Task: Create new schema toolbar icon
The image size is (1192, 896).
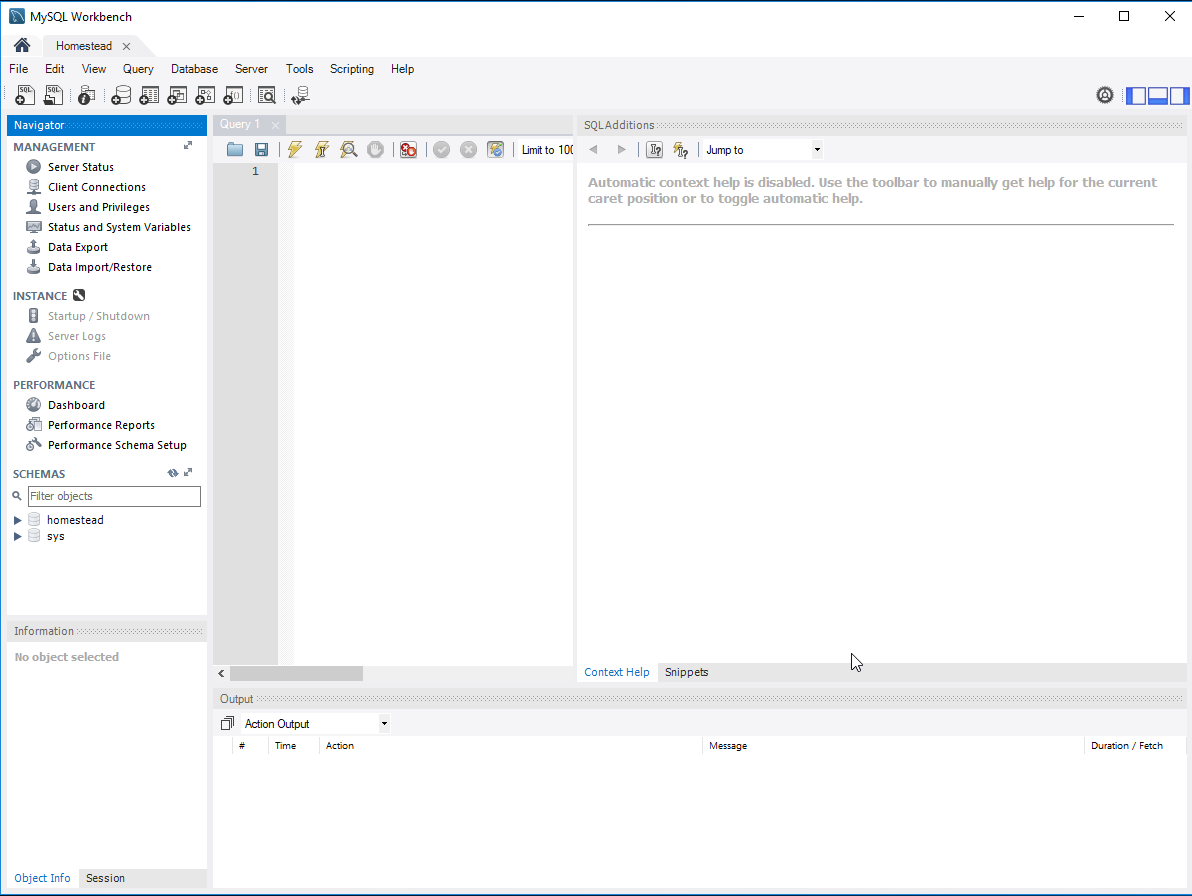Action: click(x=121, y=95)
